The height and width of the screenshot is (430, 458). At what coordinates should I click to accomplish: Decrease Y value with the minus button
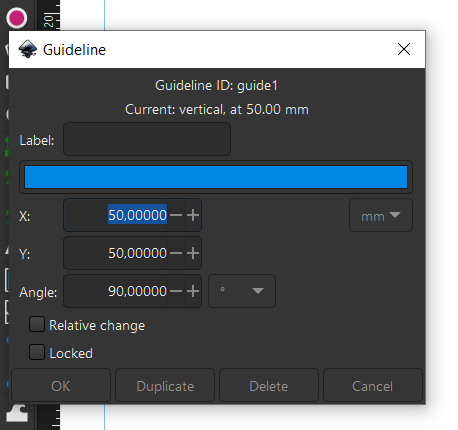[176, 253]
